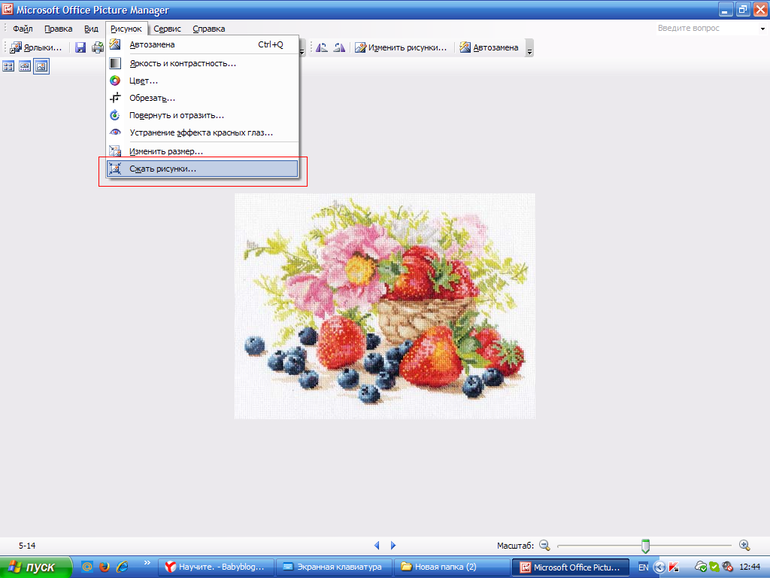Go to previous picture arrow
The height and width of the screenshot is (578, 770).
377,545
